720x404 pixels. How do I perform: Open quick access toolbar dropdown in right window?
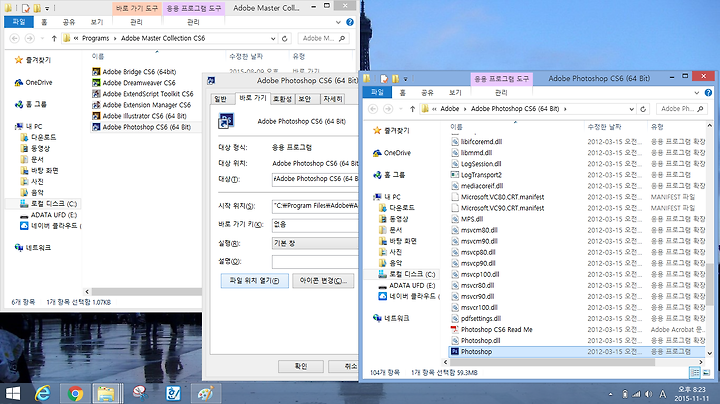[x=405, y=79]
